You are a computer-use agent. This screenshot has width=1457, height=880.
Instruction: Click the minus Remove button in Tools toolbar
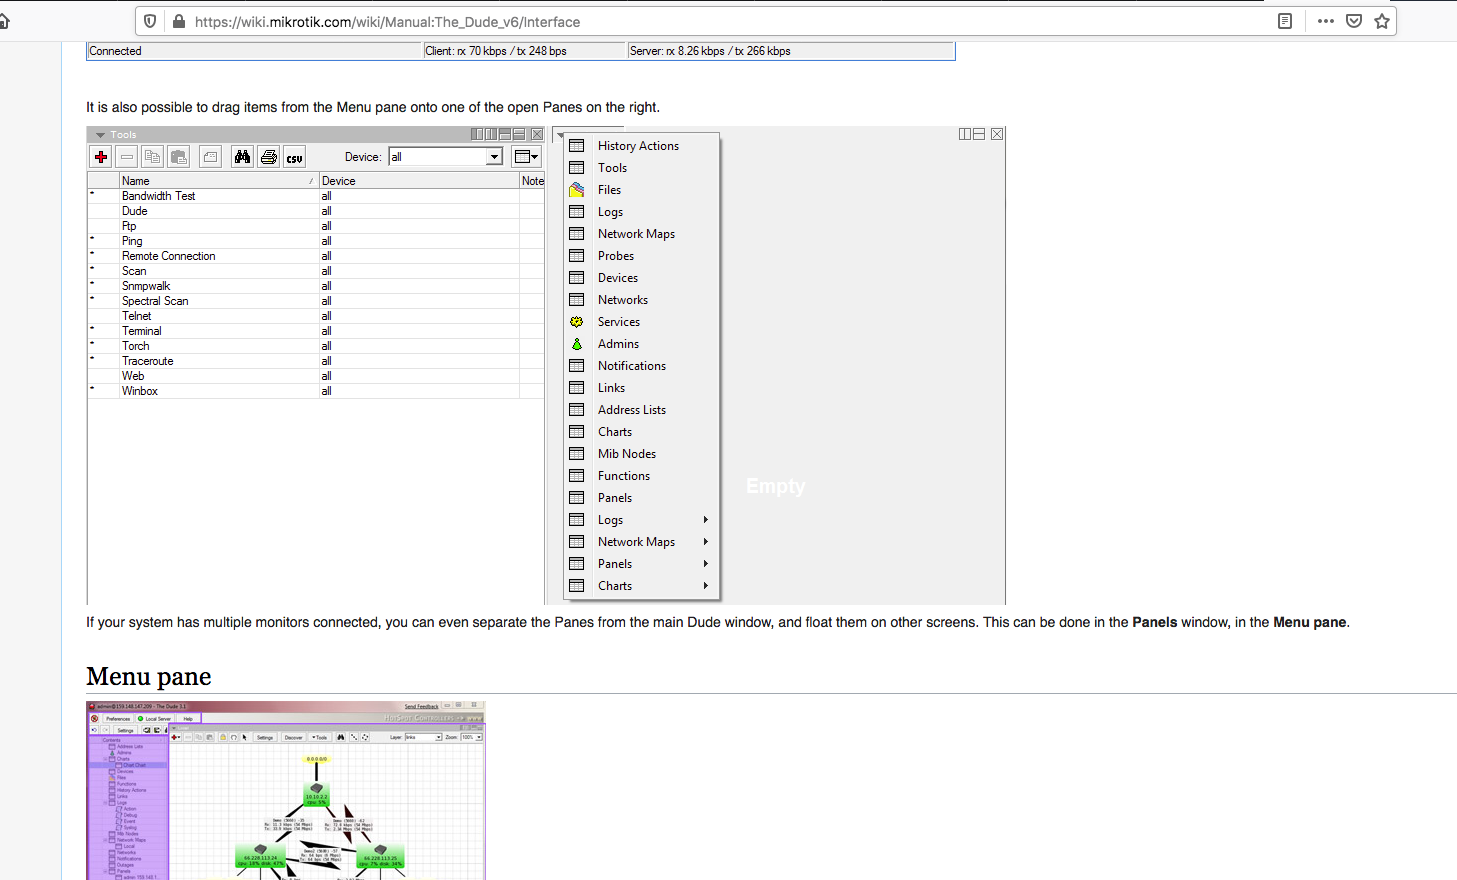127,157
